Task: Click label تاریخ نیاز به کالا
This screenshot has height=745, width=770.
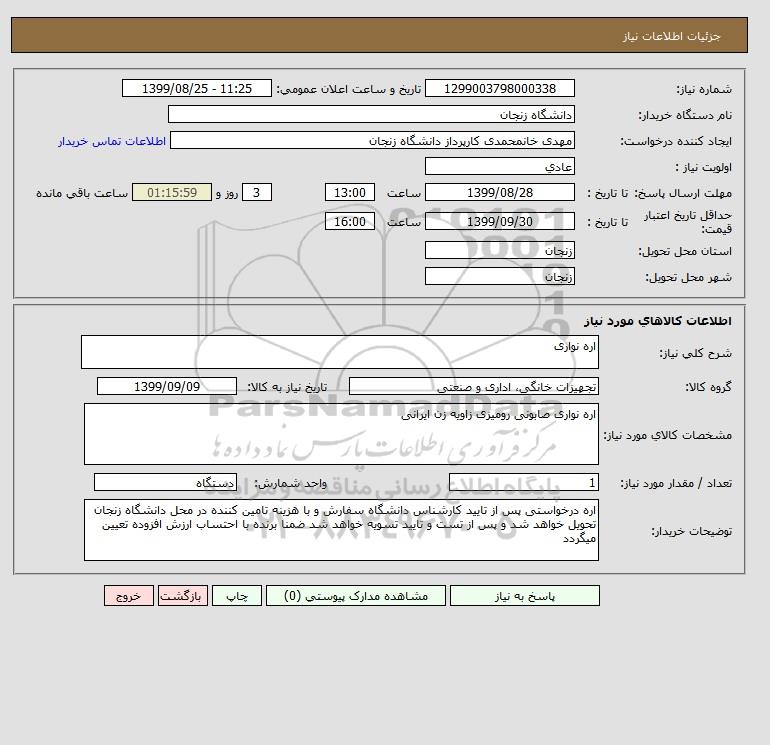Action: [x=287, y=387]
